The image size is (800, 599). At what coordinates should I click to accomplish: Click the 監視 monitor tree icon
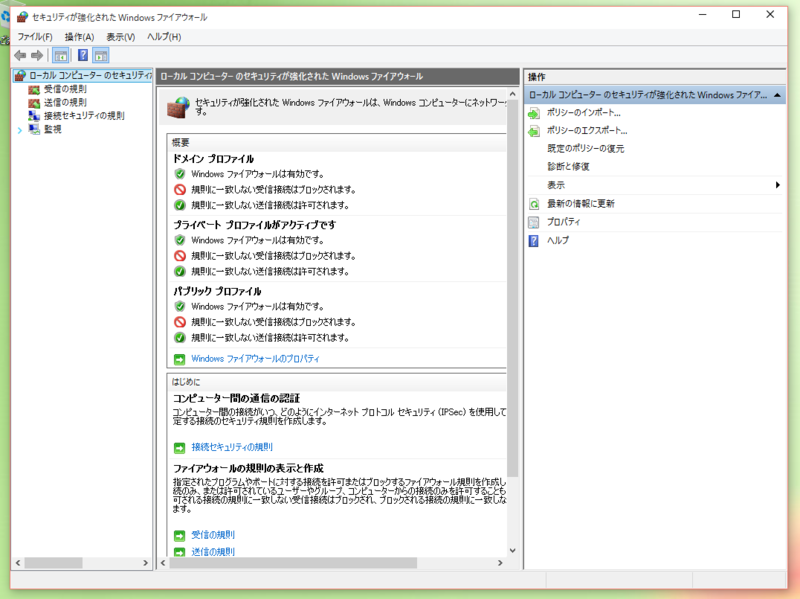click(34, 129)
